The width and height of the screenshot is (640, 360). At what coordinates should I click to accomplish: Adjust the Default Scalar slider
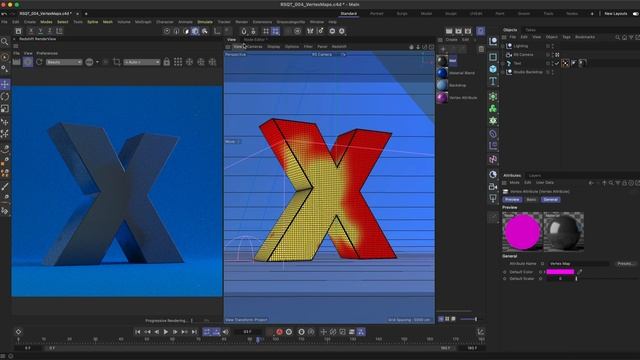[576, 279]
